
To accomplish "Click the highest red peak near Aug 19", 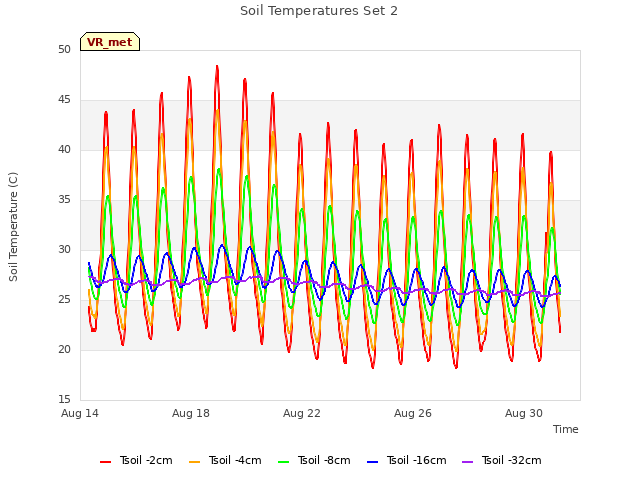I will pos(217,67).
